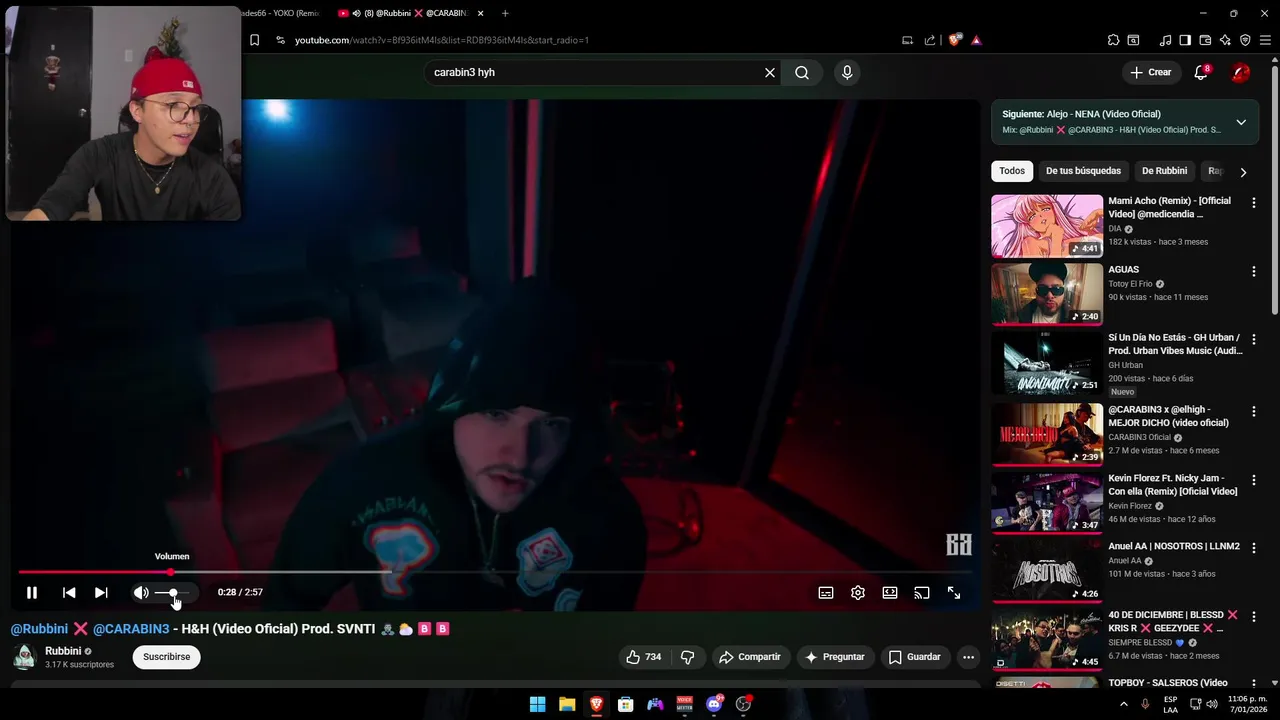Open options for Anuel AA NOSOTROS
Screen dimensions: 1280x720
[x=1253, y=548]
